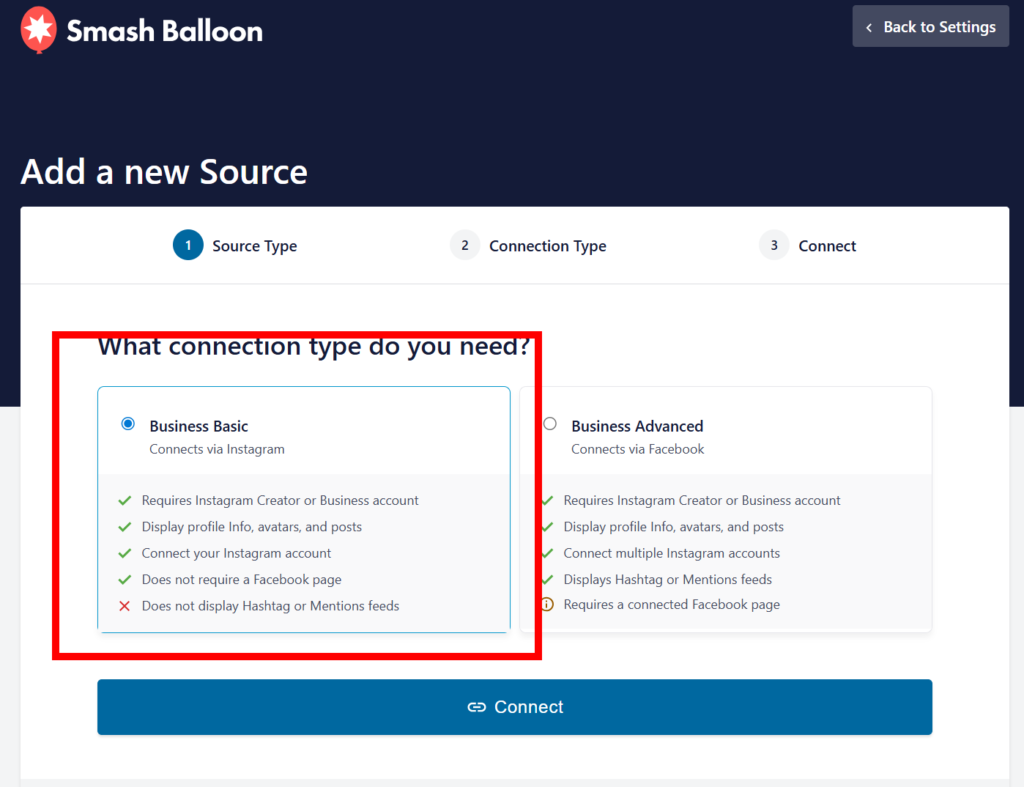Image resolution: width=1024 pixels, height=787 pixels.
Task: Click the left chevron in Back to Settings
Action: click(x=869, y=28)
